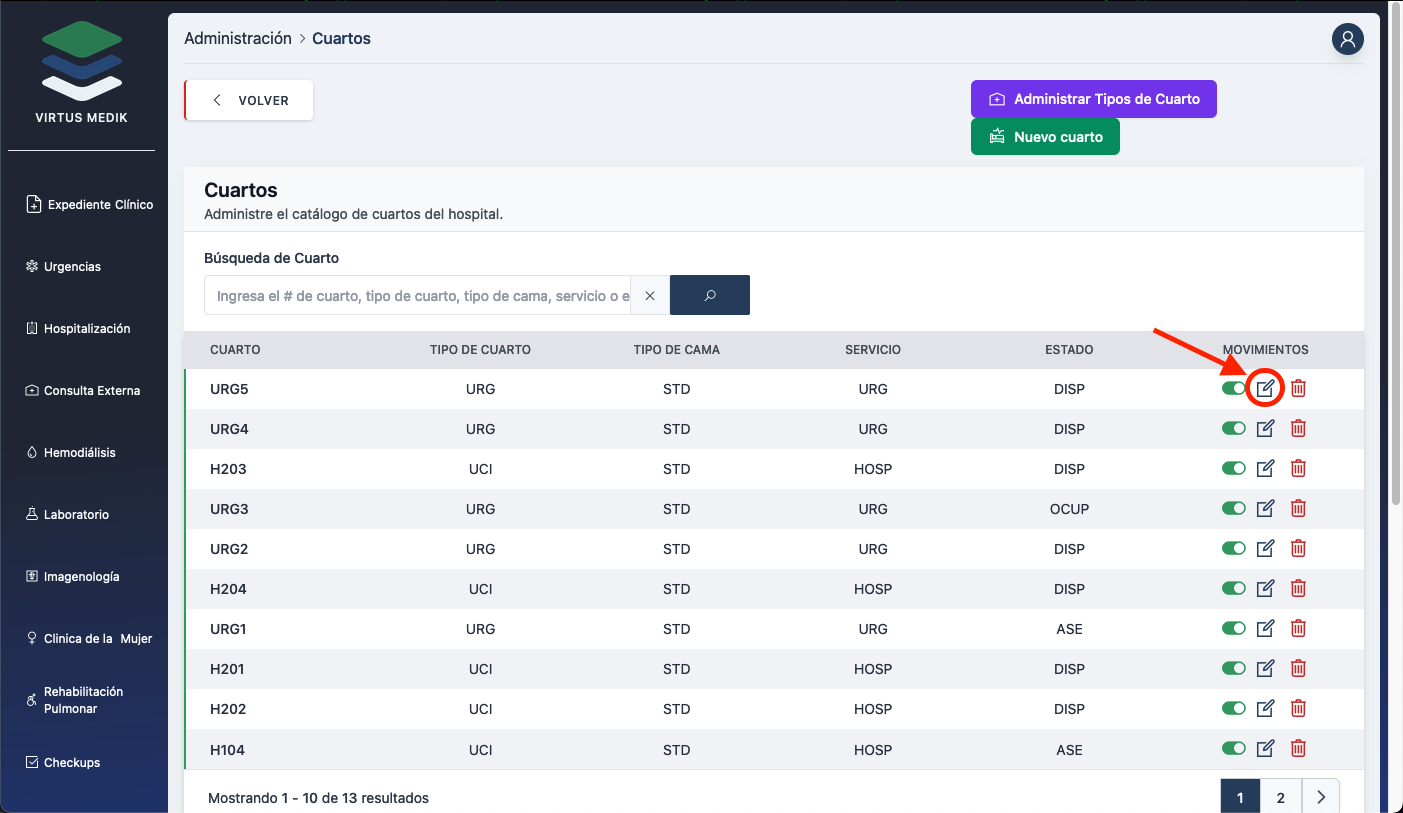Open the Hospitalización sidebar menu
The image size is (1403, 813).
pyautogui.click(x=86, y=329)
